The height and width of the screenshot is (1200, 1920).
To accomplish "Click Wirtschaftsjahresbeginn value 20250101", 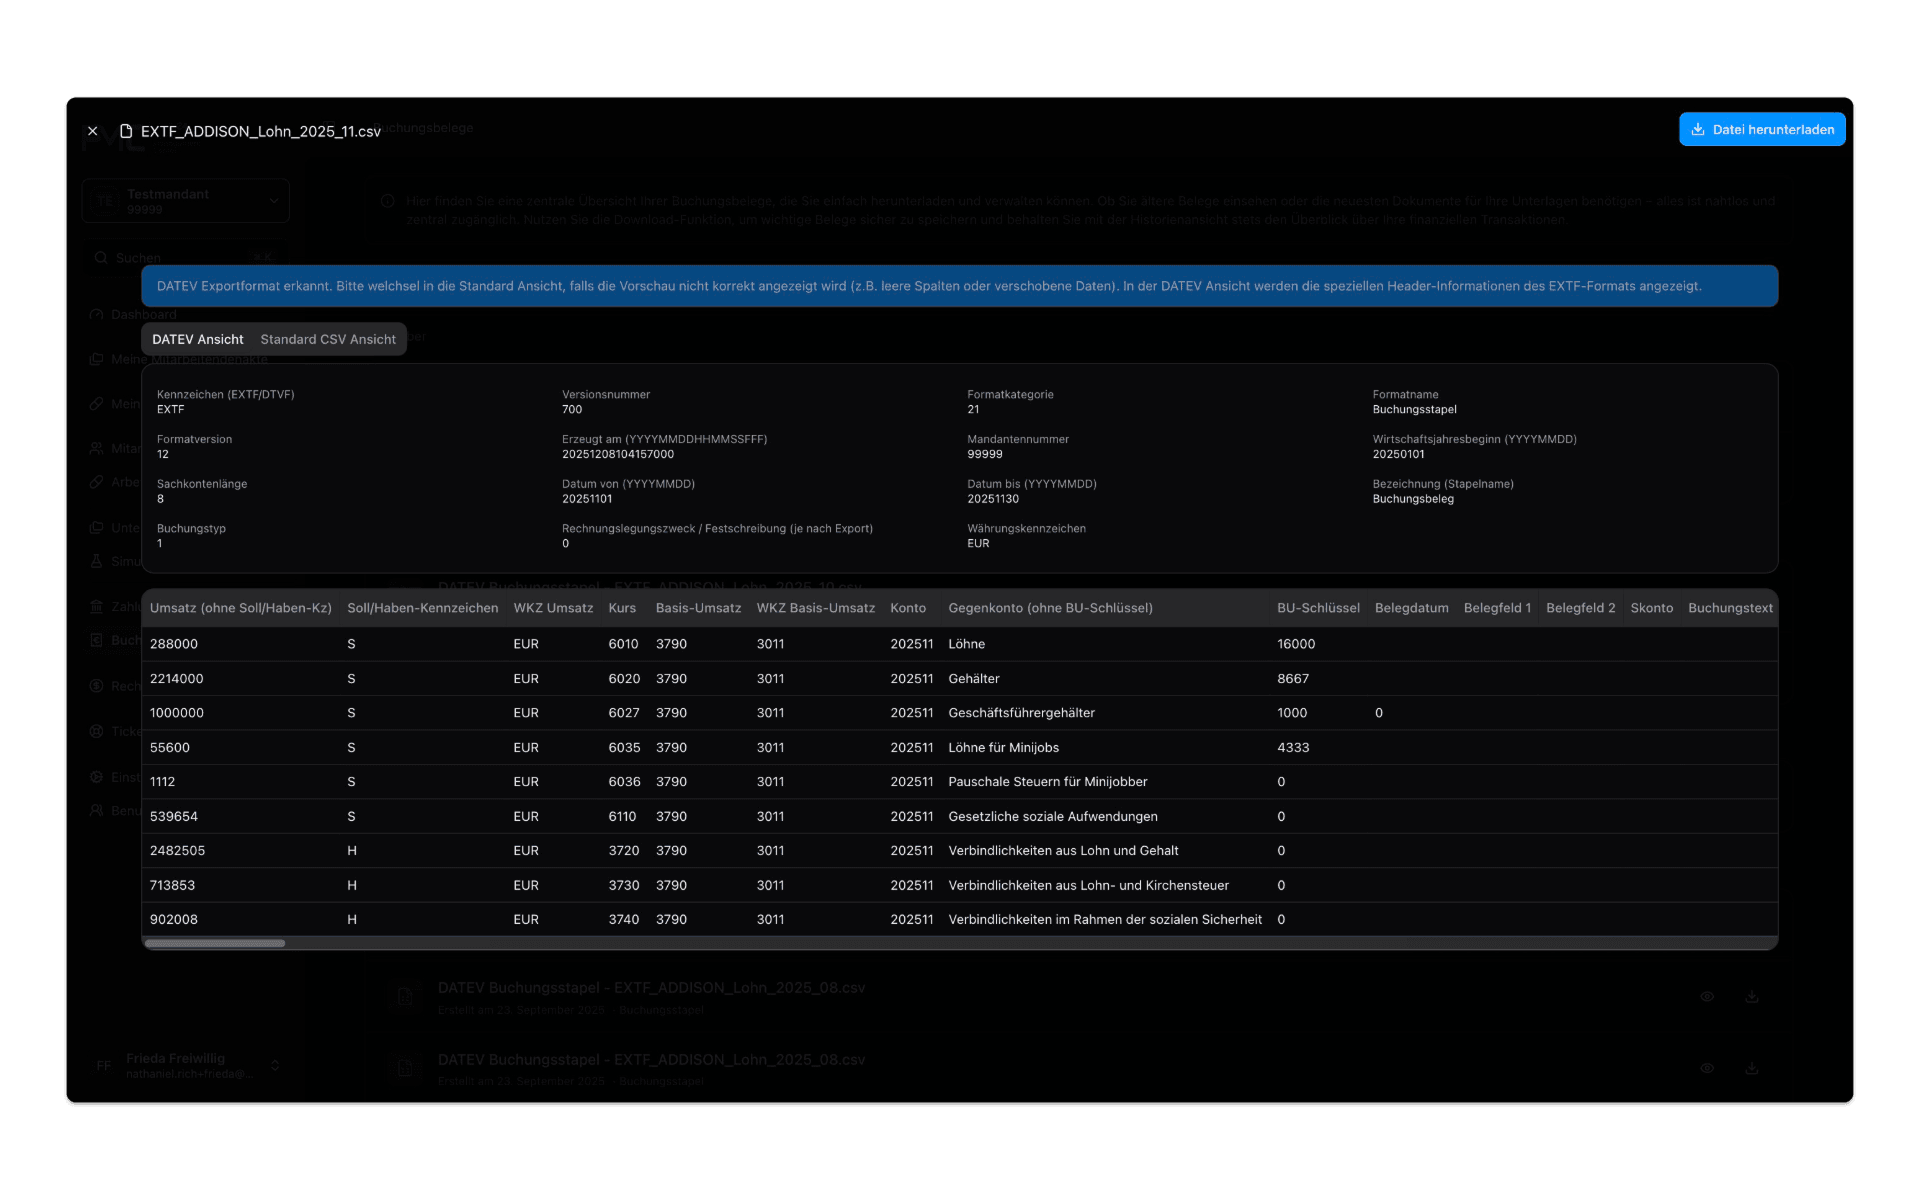I will 1398,454.
